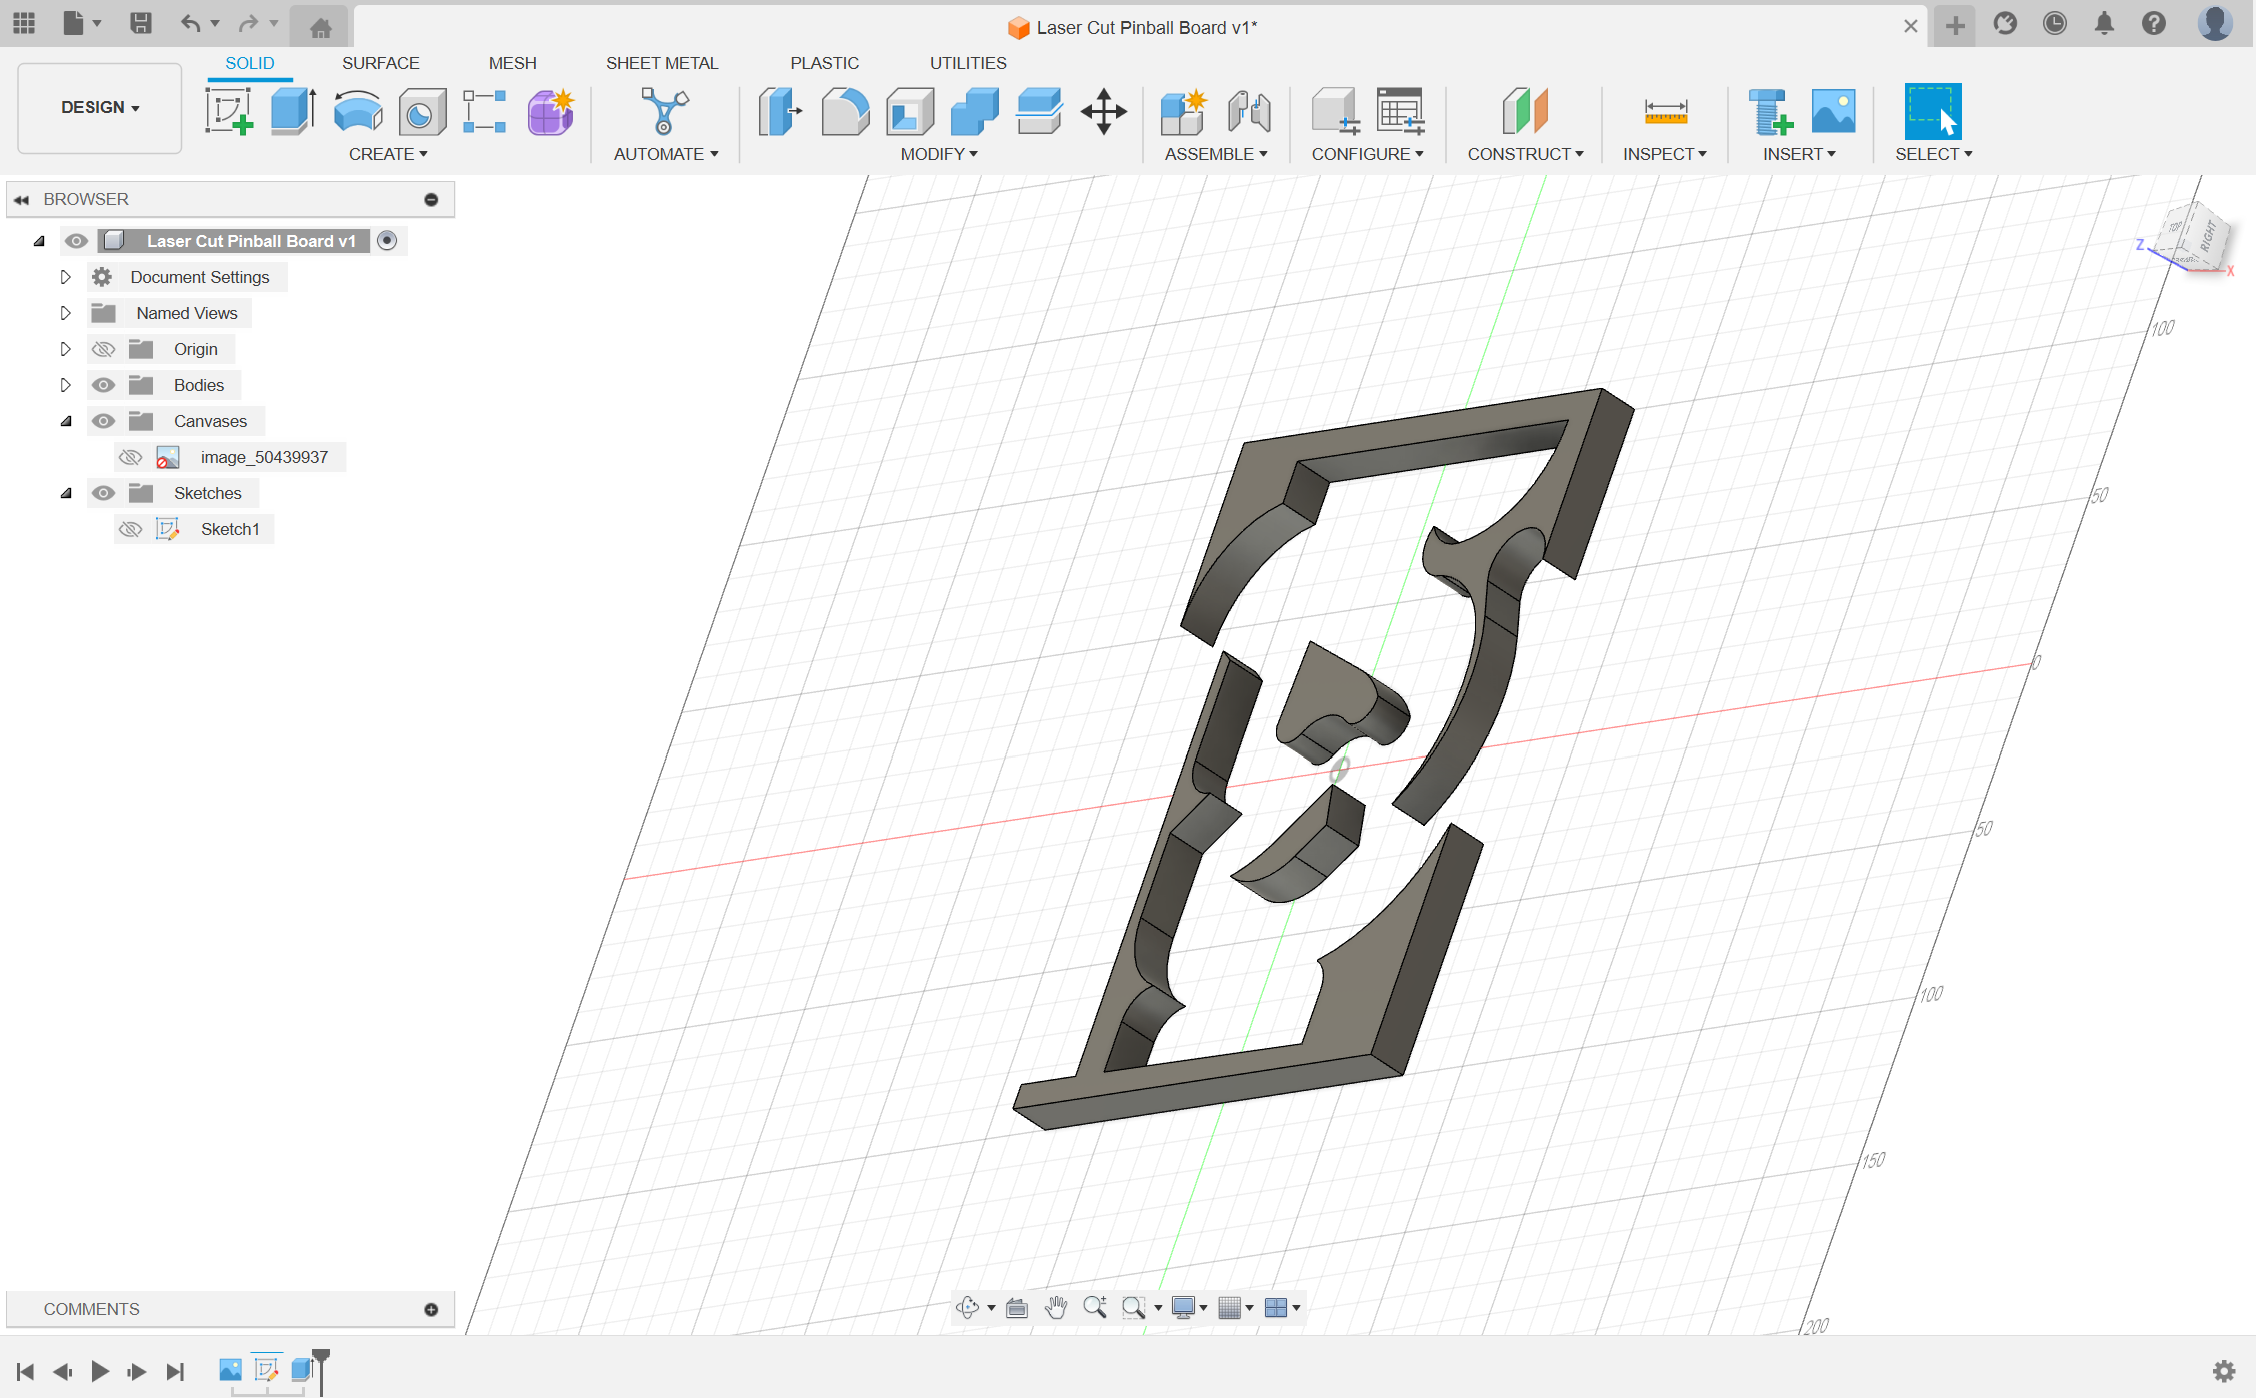The image size is (2256, 1398).
Task: Collapse the Sketches folder
Action: (66, 493)
